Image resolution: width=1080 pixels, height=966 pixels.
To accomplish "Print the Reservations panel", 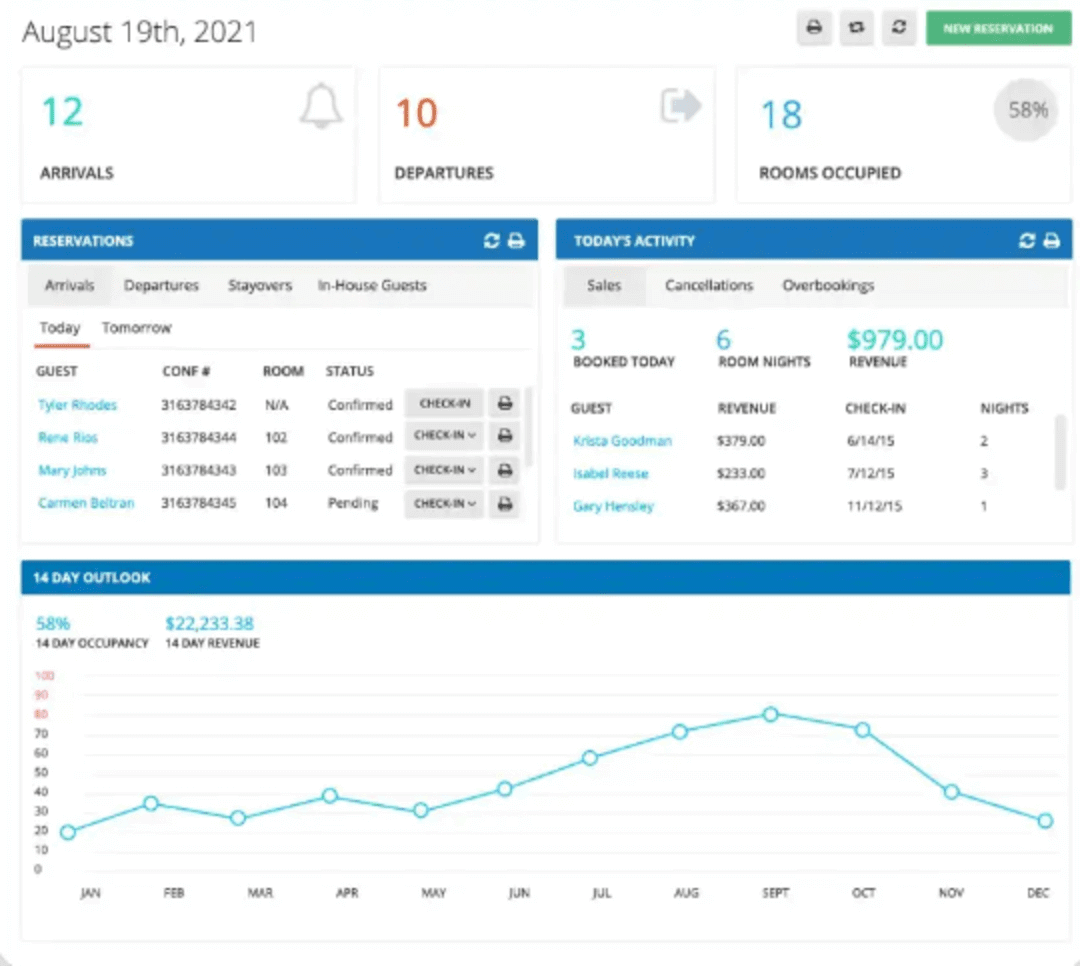I will click(516, 240).
